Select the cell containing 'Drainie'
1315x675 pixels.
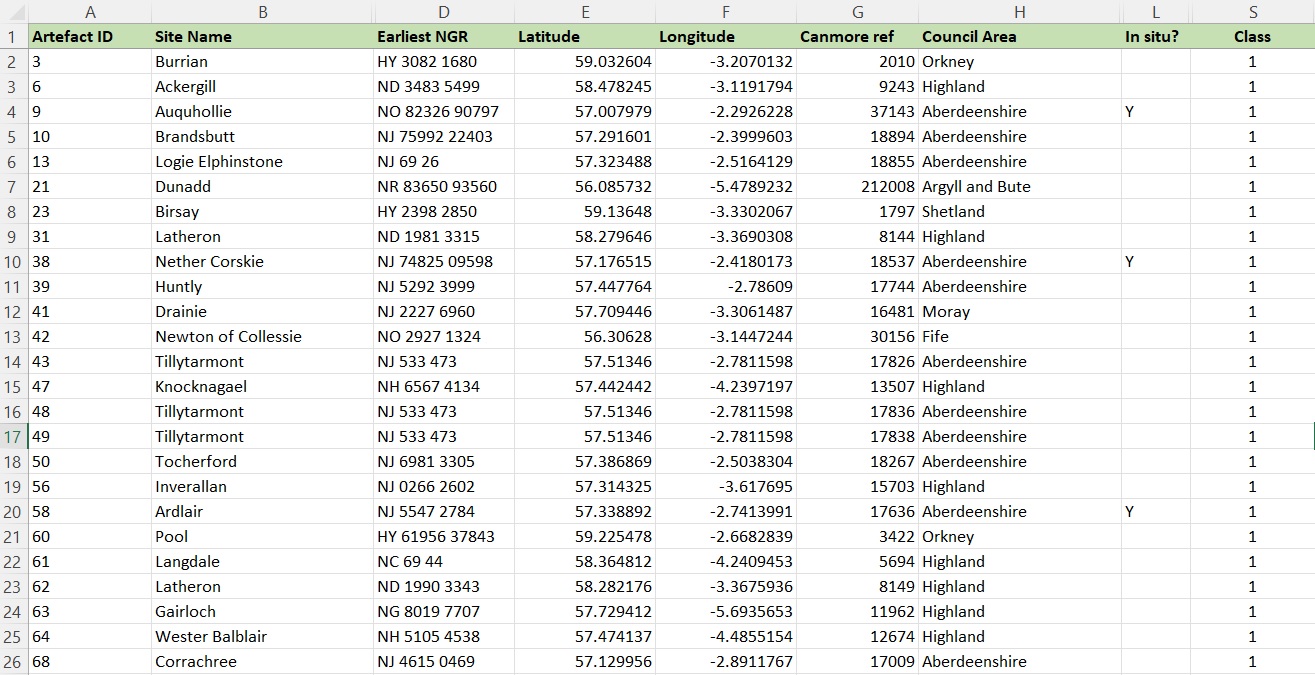(x=262, y=312)
